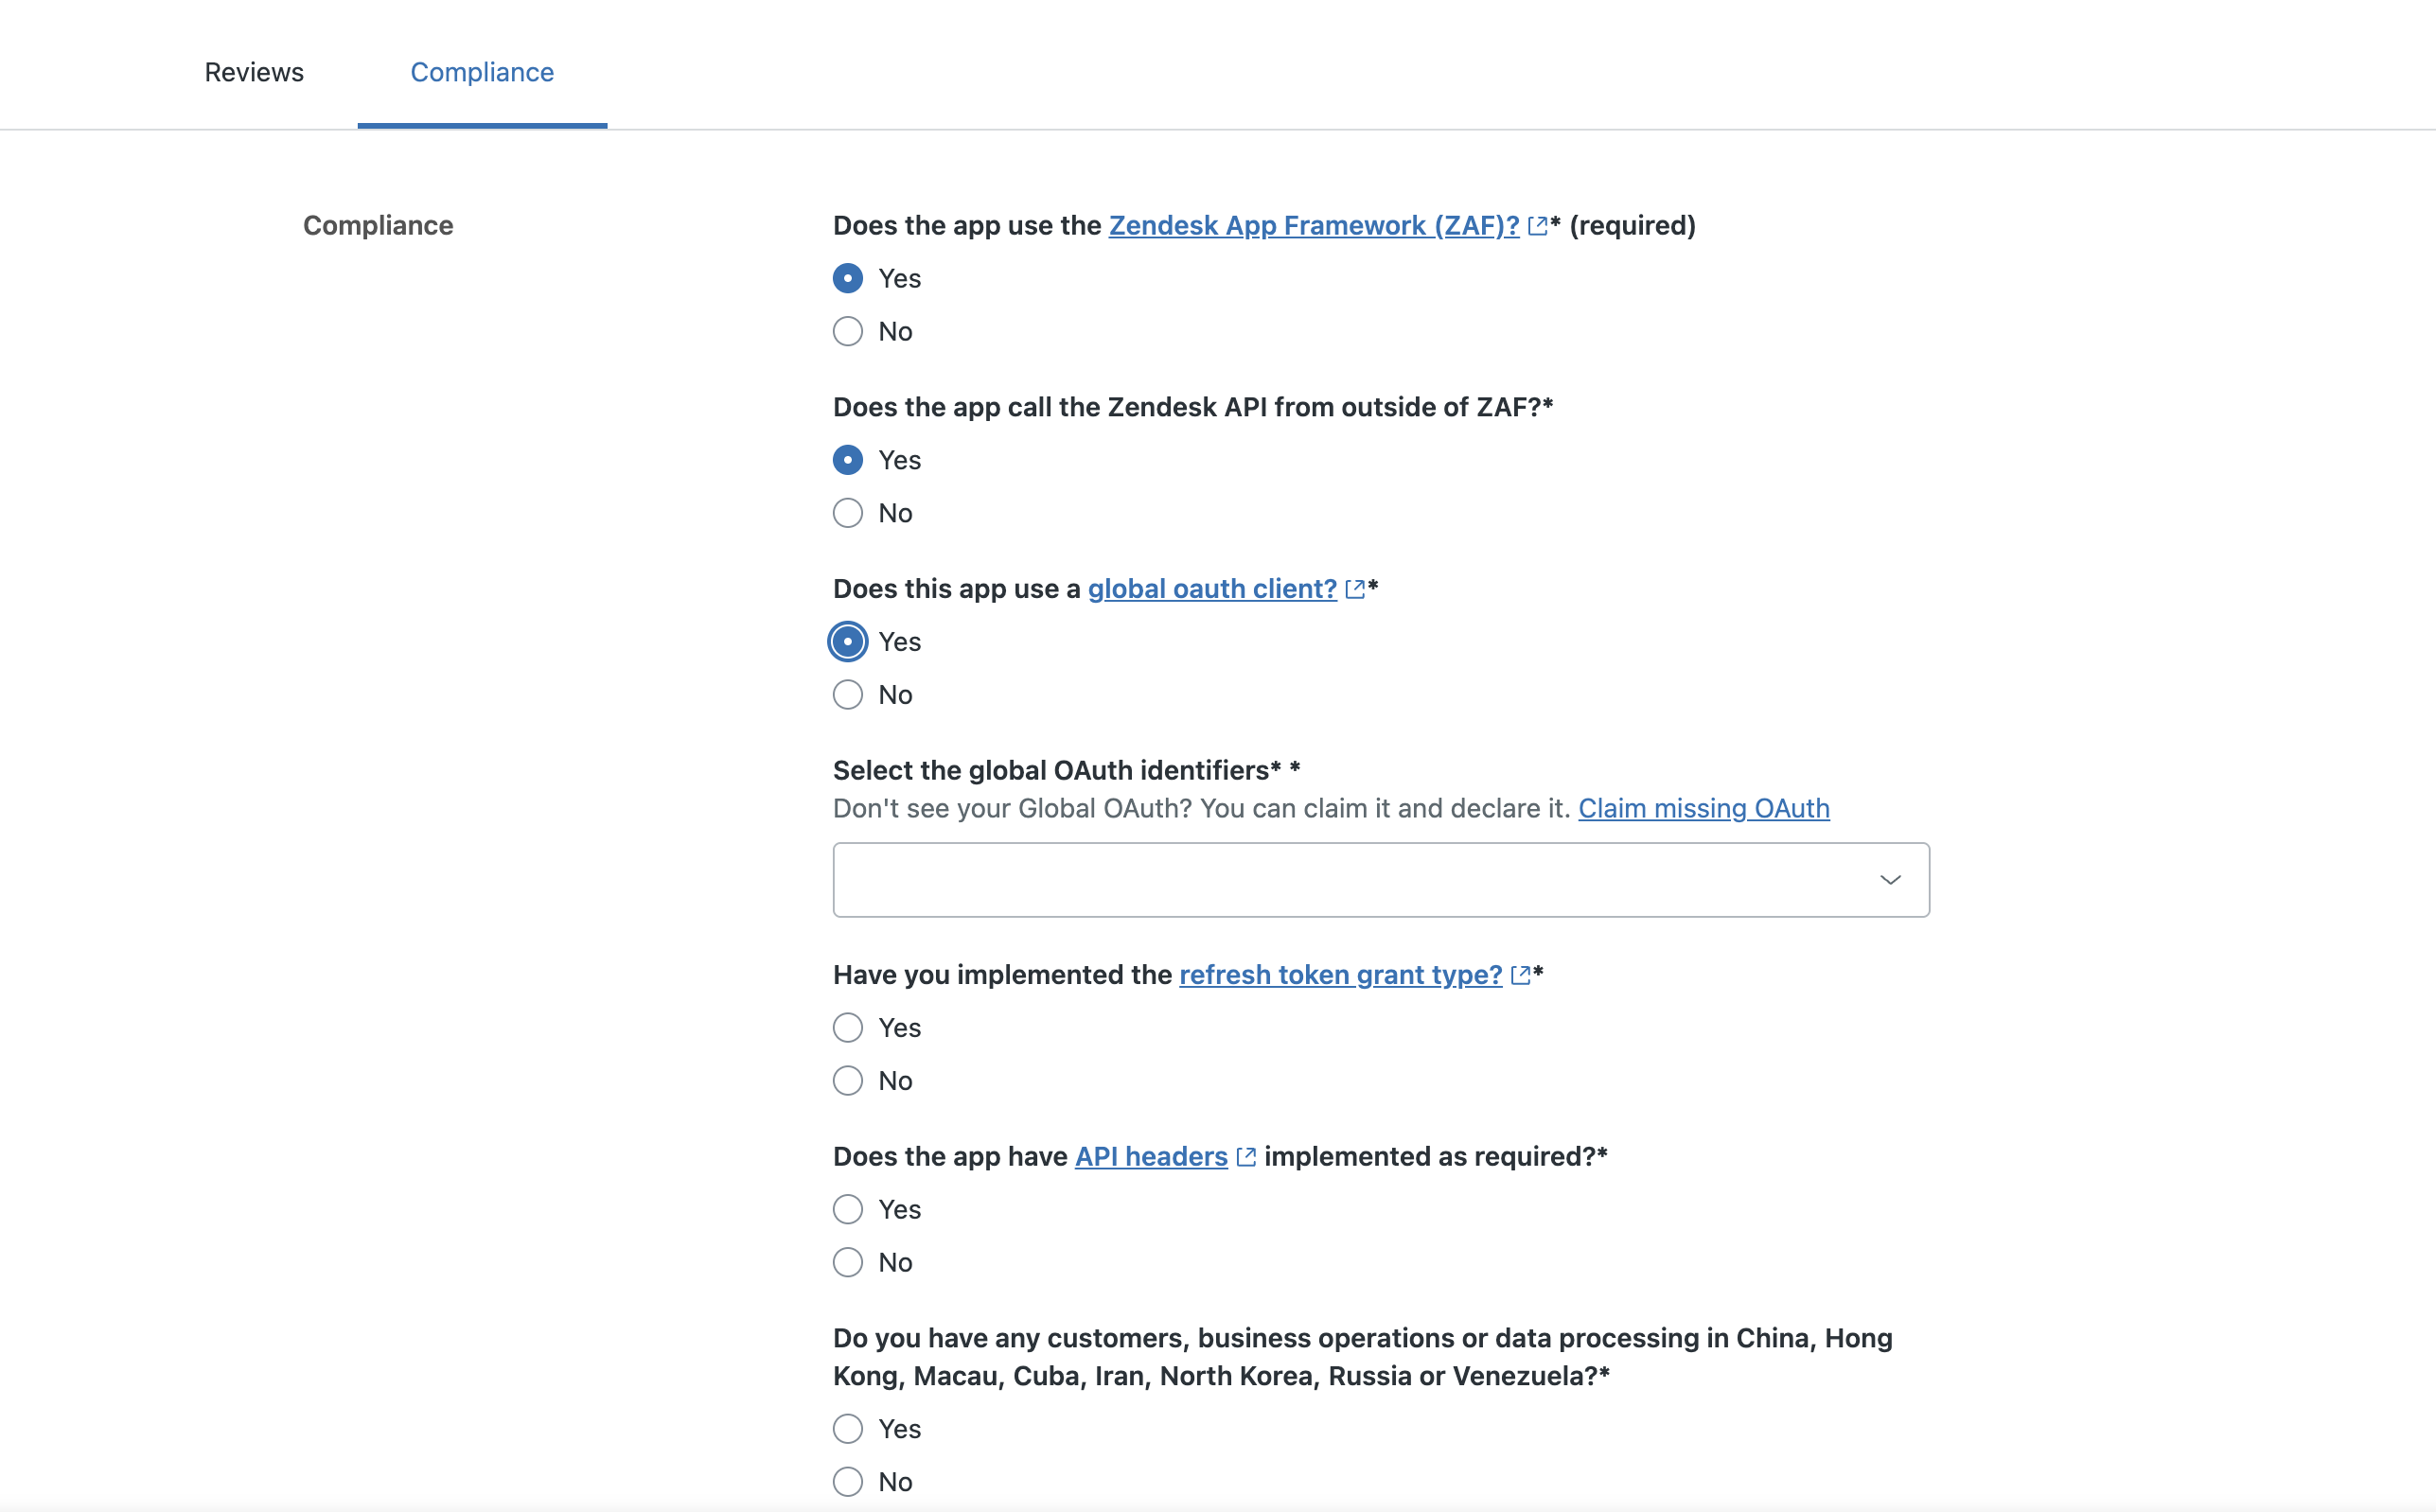Open the Compliance tab
The width and height of the screenshot is (2436, 1512).
pyautogui.click(x=482, y=72)
